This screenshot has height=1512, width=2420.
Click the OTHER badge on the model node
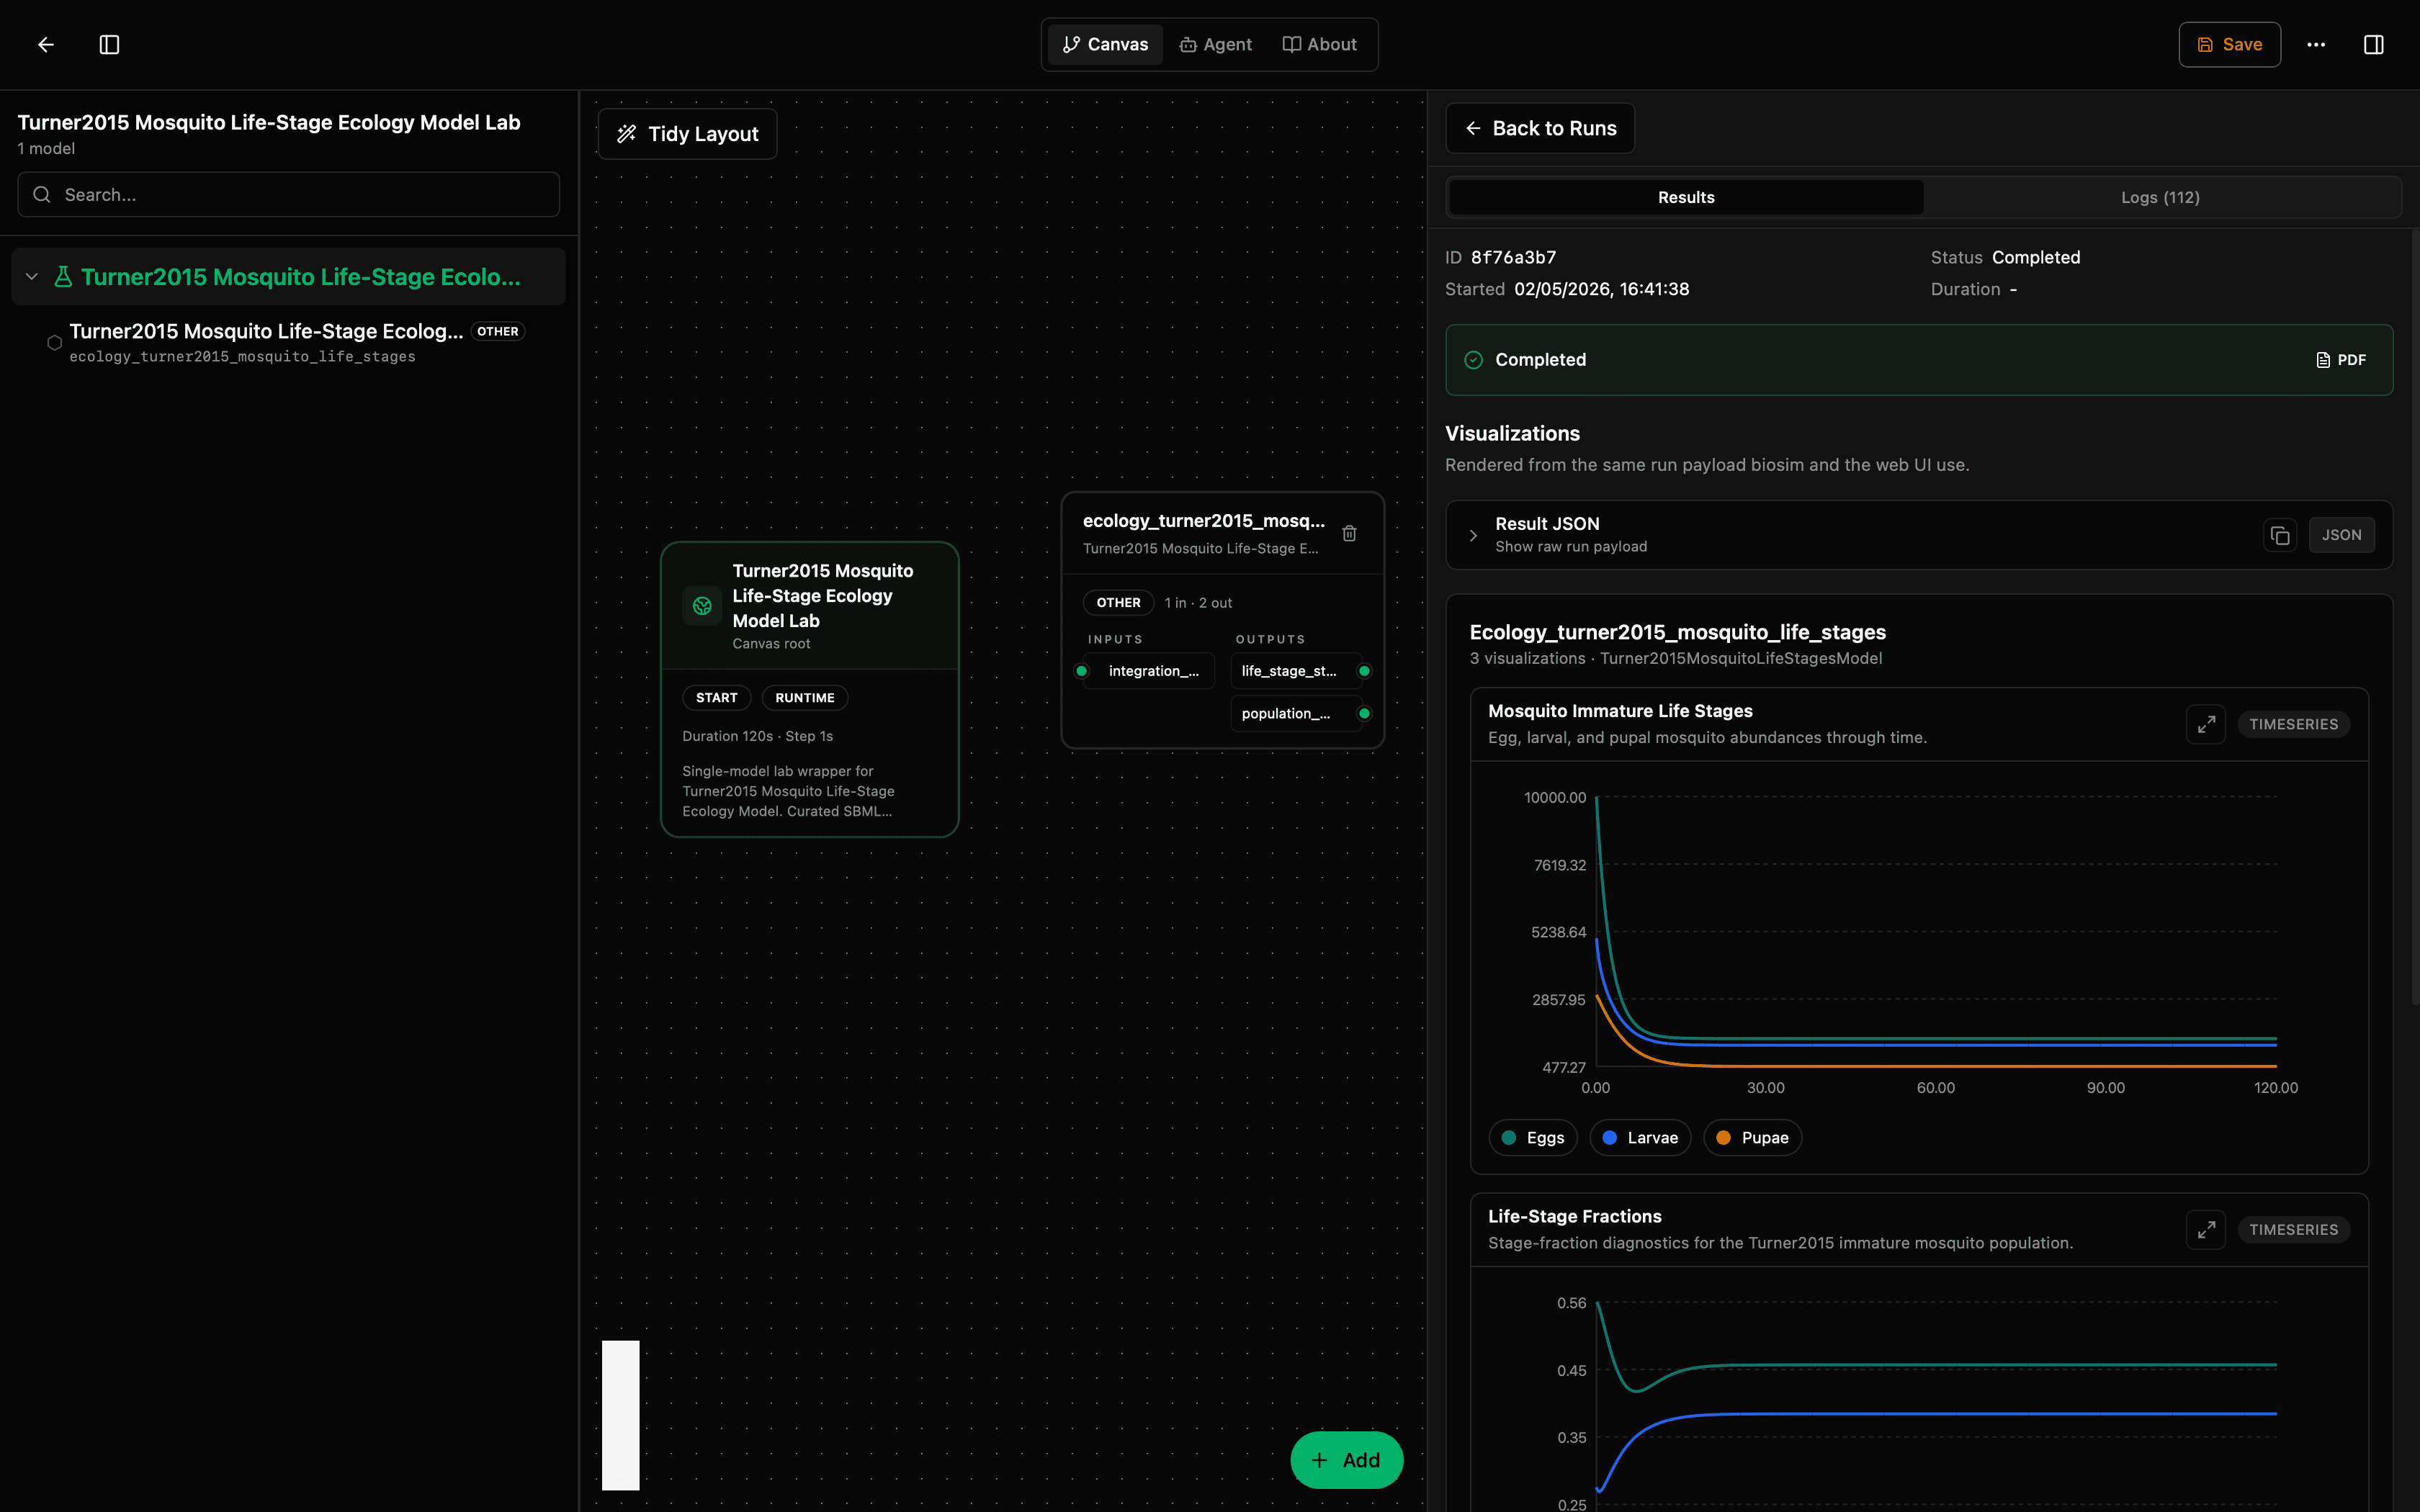(1118, 603)
